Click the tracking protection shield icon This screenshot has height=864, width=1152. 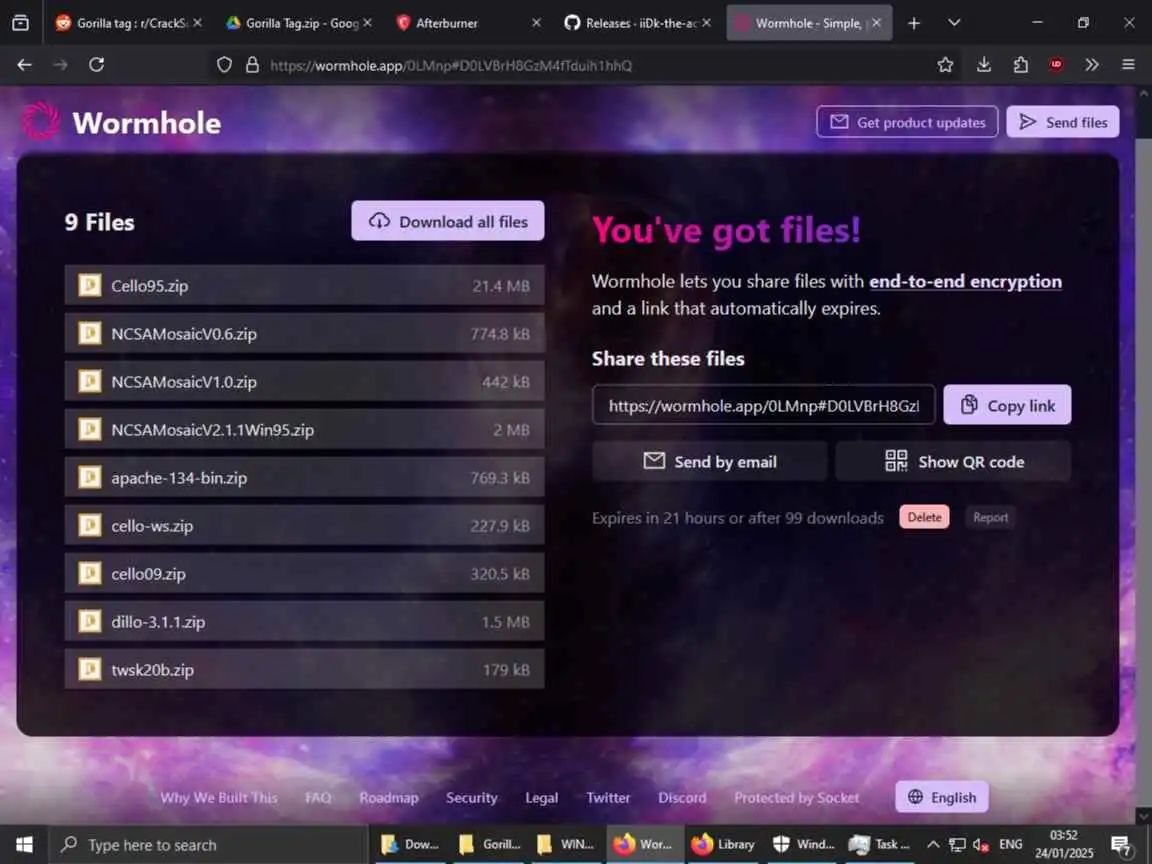(x=224, y=65)
